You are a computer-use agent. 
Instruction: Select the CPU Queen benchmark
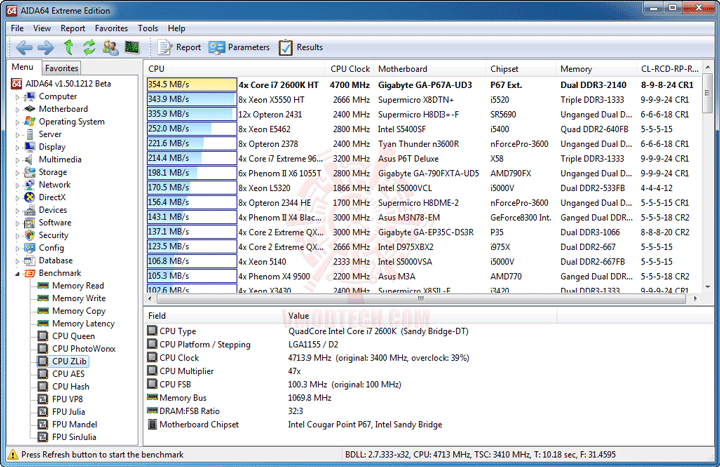tap(73, 336)
